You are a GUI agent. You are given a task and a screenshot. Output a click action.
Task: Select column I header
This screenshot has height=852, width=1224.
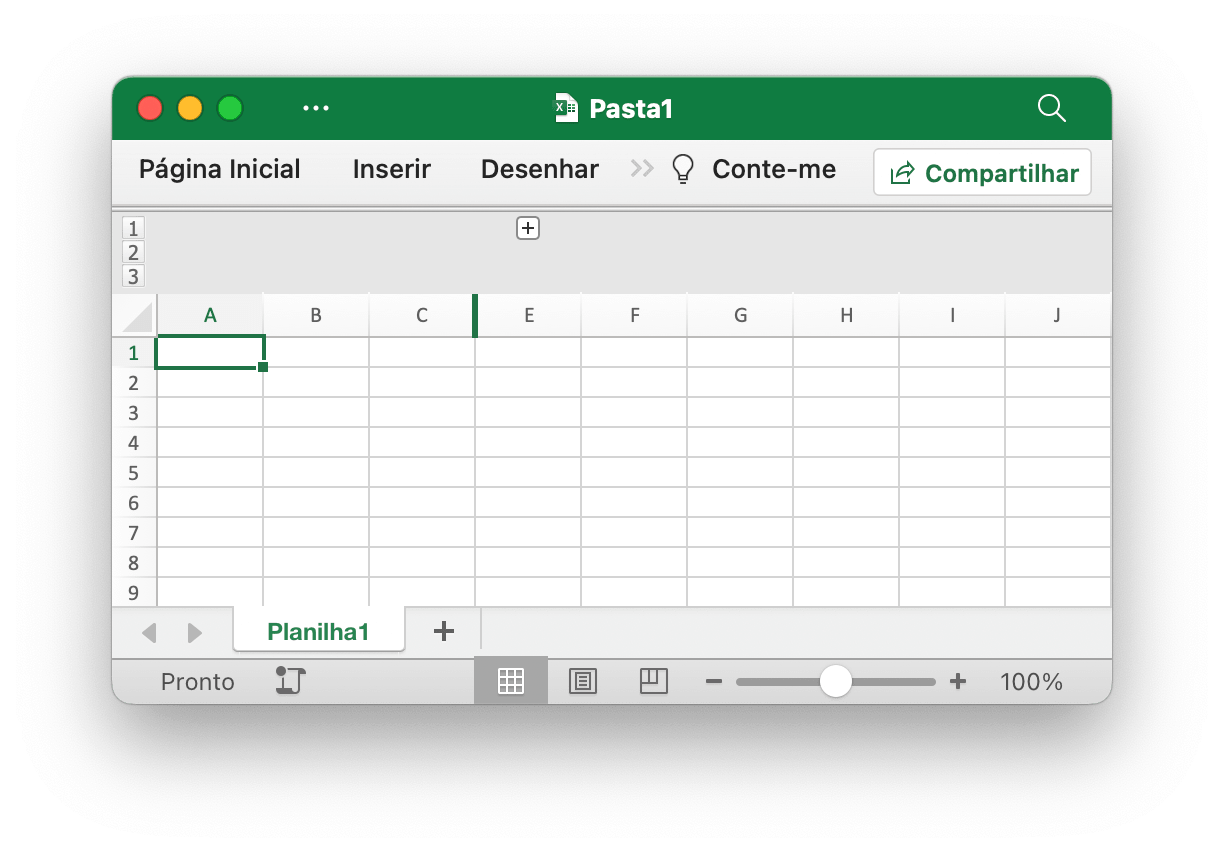(953, 316)
